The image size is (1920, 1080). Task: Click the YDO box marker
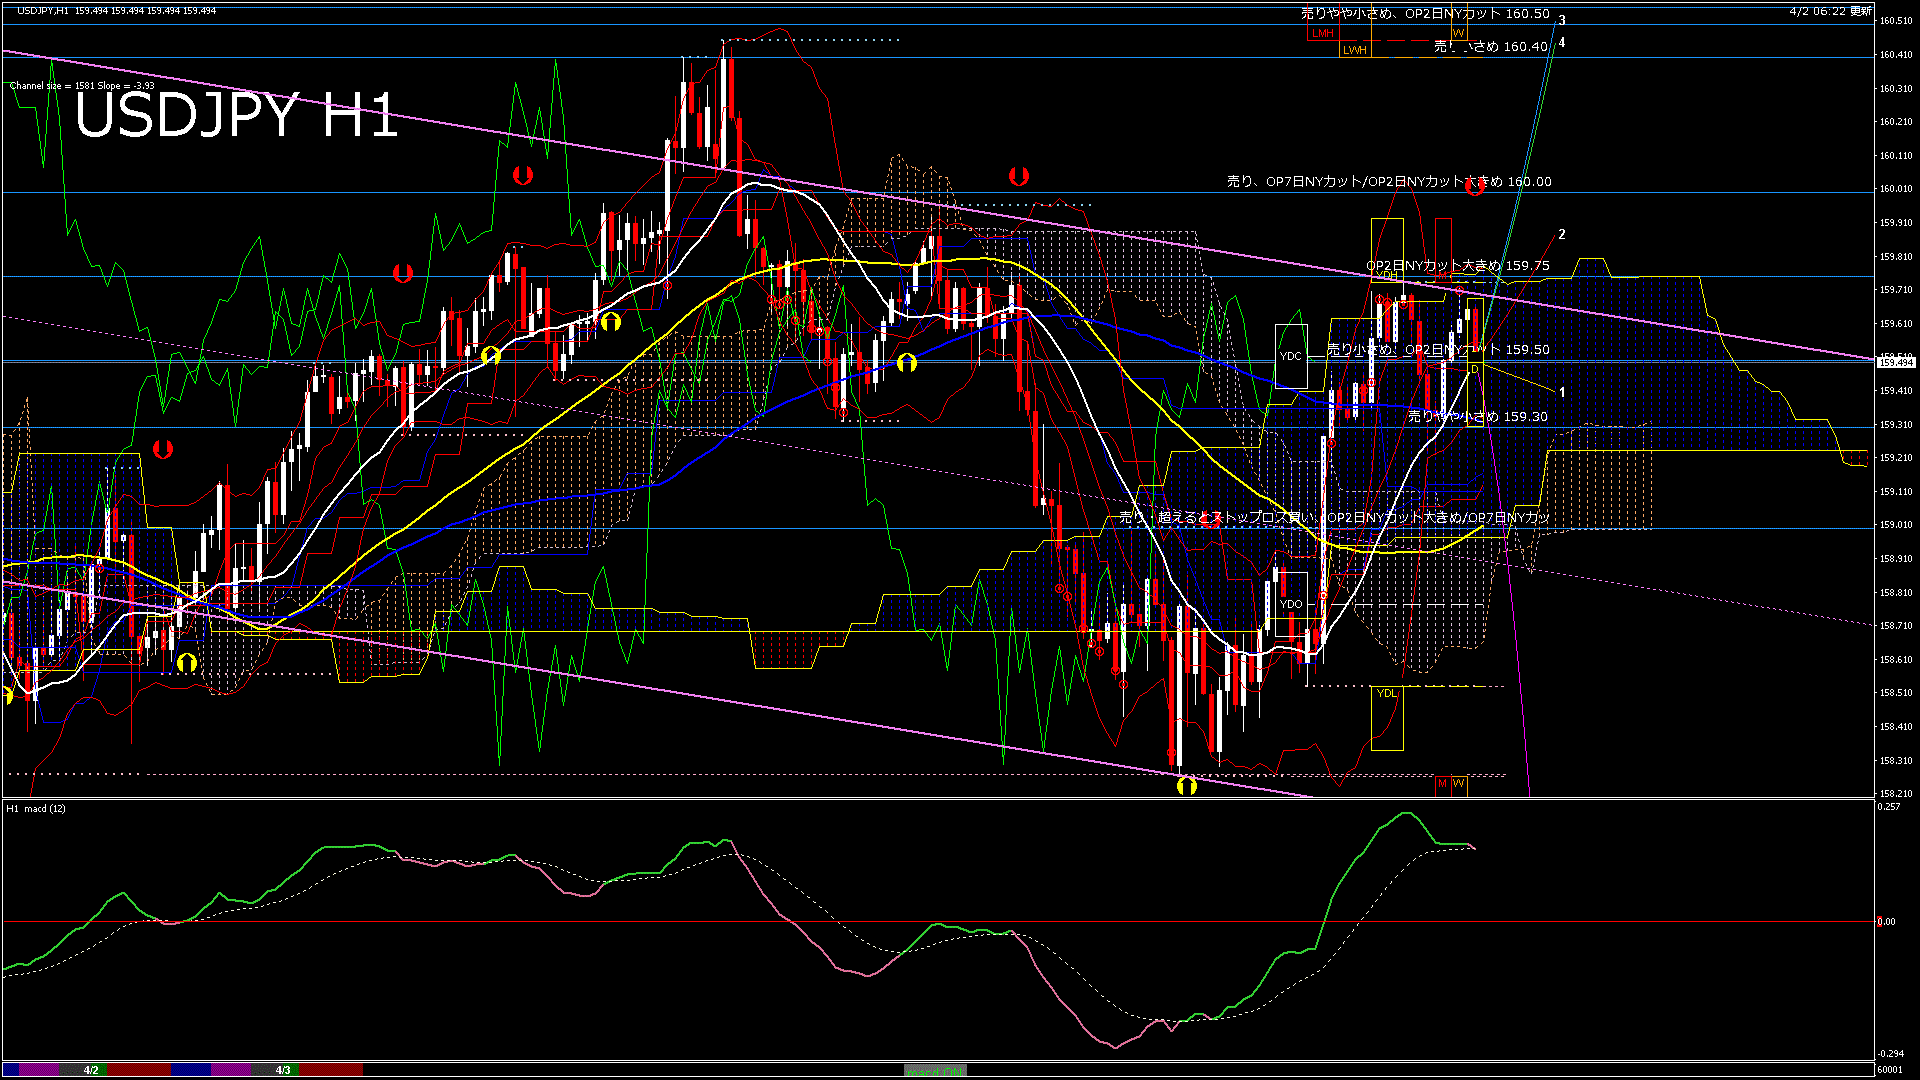1291,603
